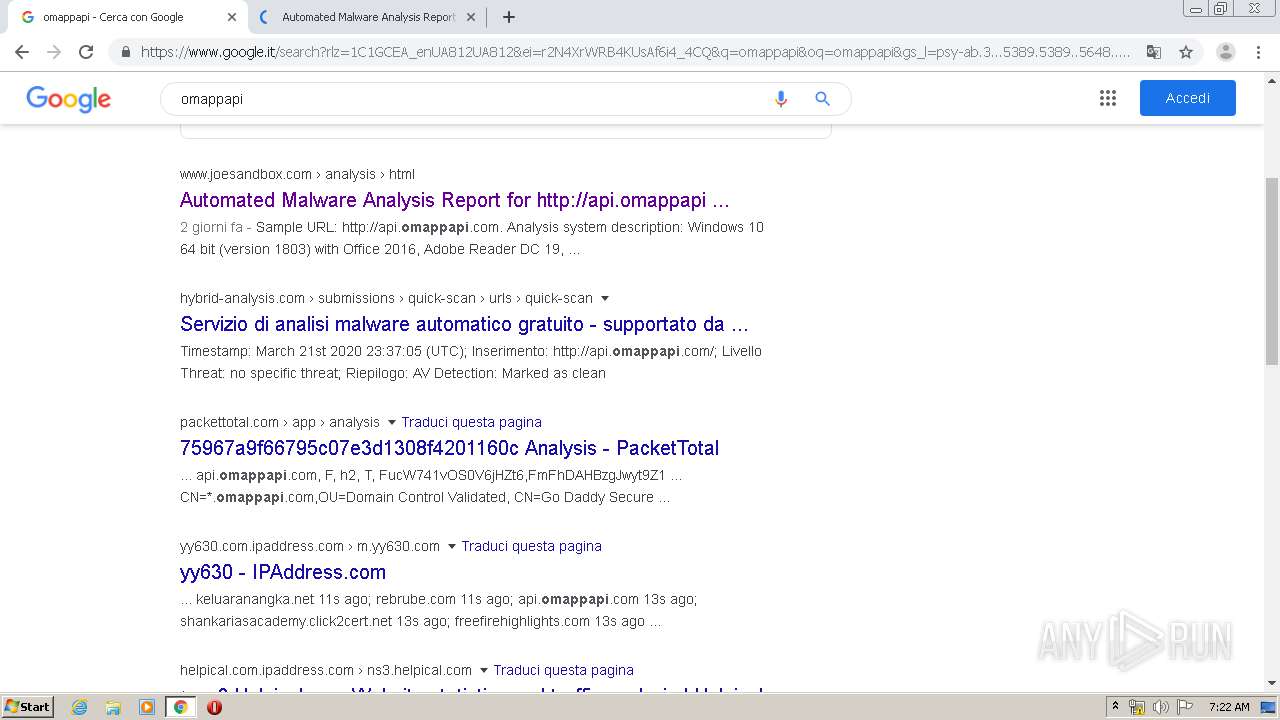1280x720 pixels.
Task: Click the Accedi sign-in button
Action: tap(1188, 98)
